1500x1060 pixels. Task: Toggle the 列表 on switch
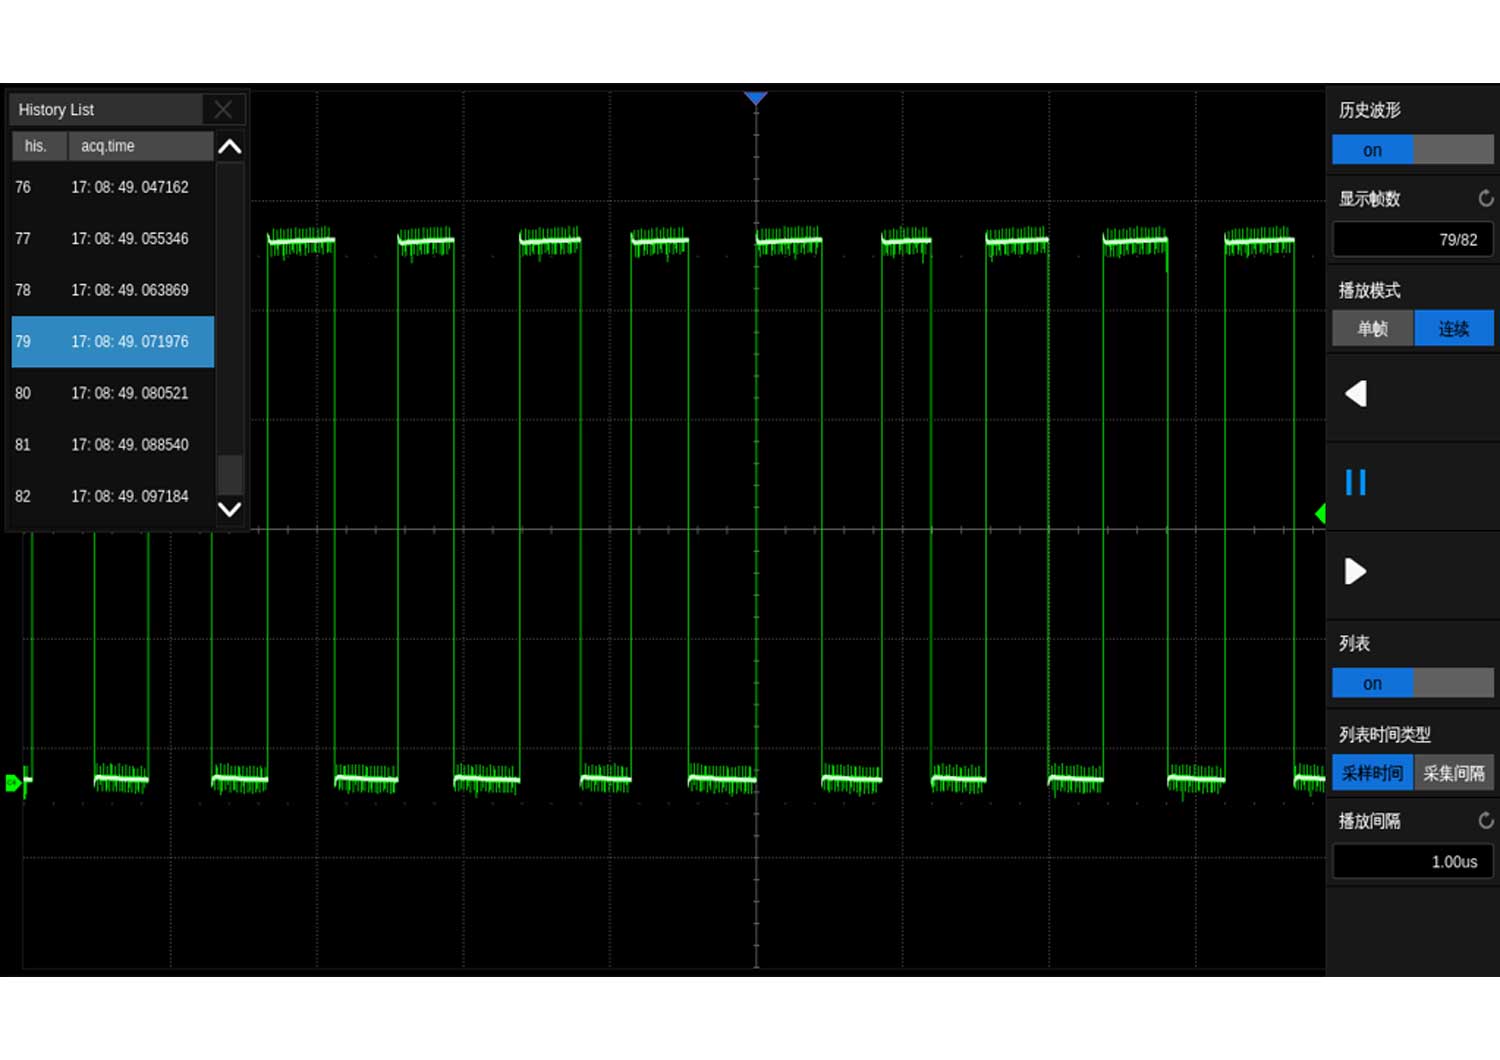[1413, 683]
